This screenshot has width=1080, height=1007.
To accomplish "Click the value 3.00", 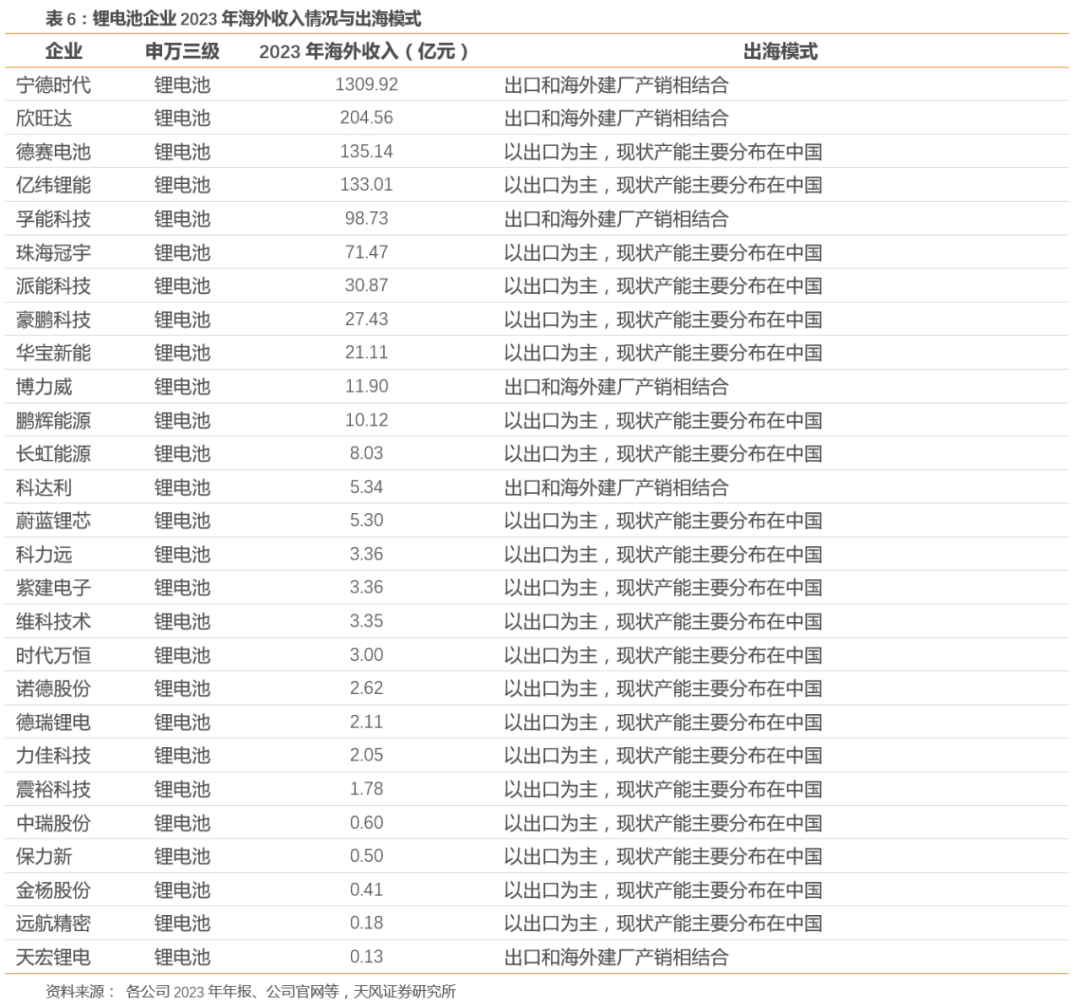I will [x=366, y=654].
